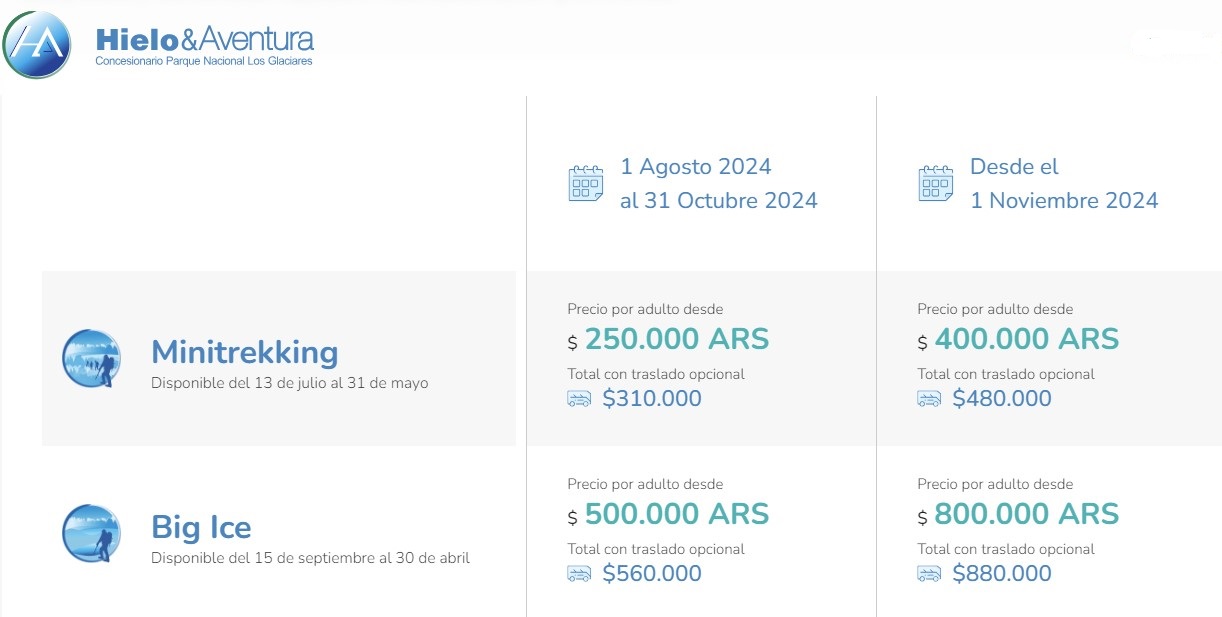Click the $880.000 total with transfer

(x=1001, y=574)
